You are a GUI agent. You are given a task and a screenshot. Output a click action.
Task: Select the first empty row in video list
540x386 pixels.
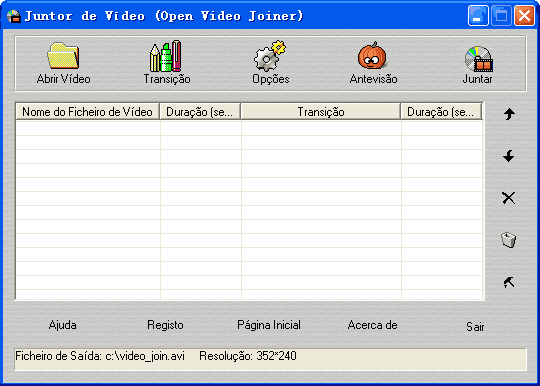click(249, 128)
